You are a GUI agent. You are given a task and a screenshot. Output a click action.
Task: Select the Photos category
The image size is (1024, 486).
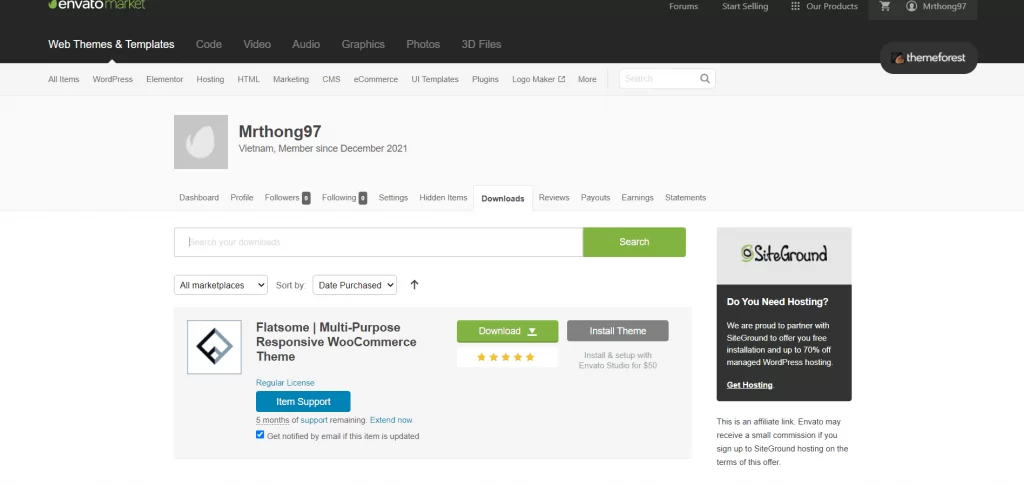[423, 44]
